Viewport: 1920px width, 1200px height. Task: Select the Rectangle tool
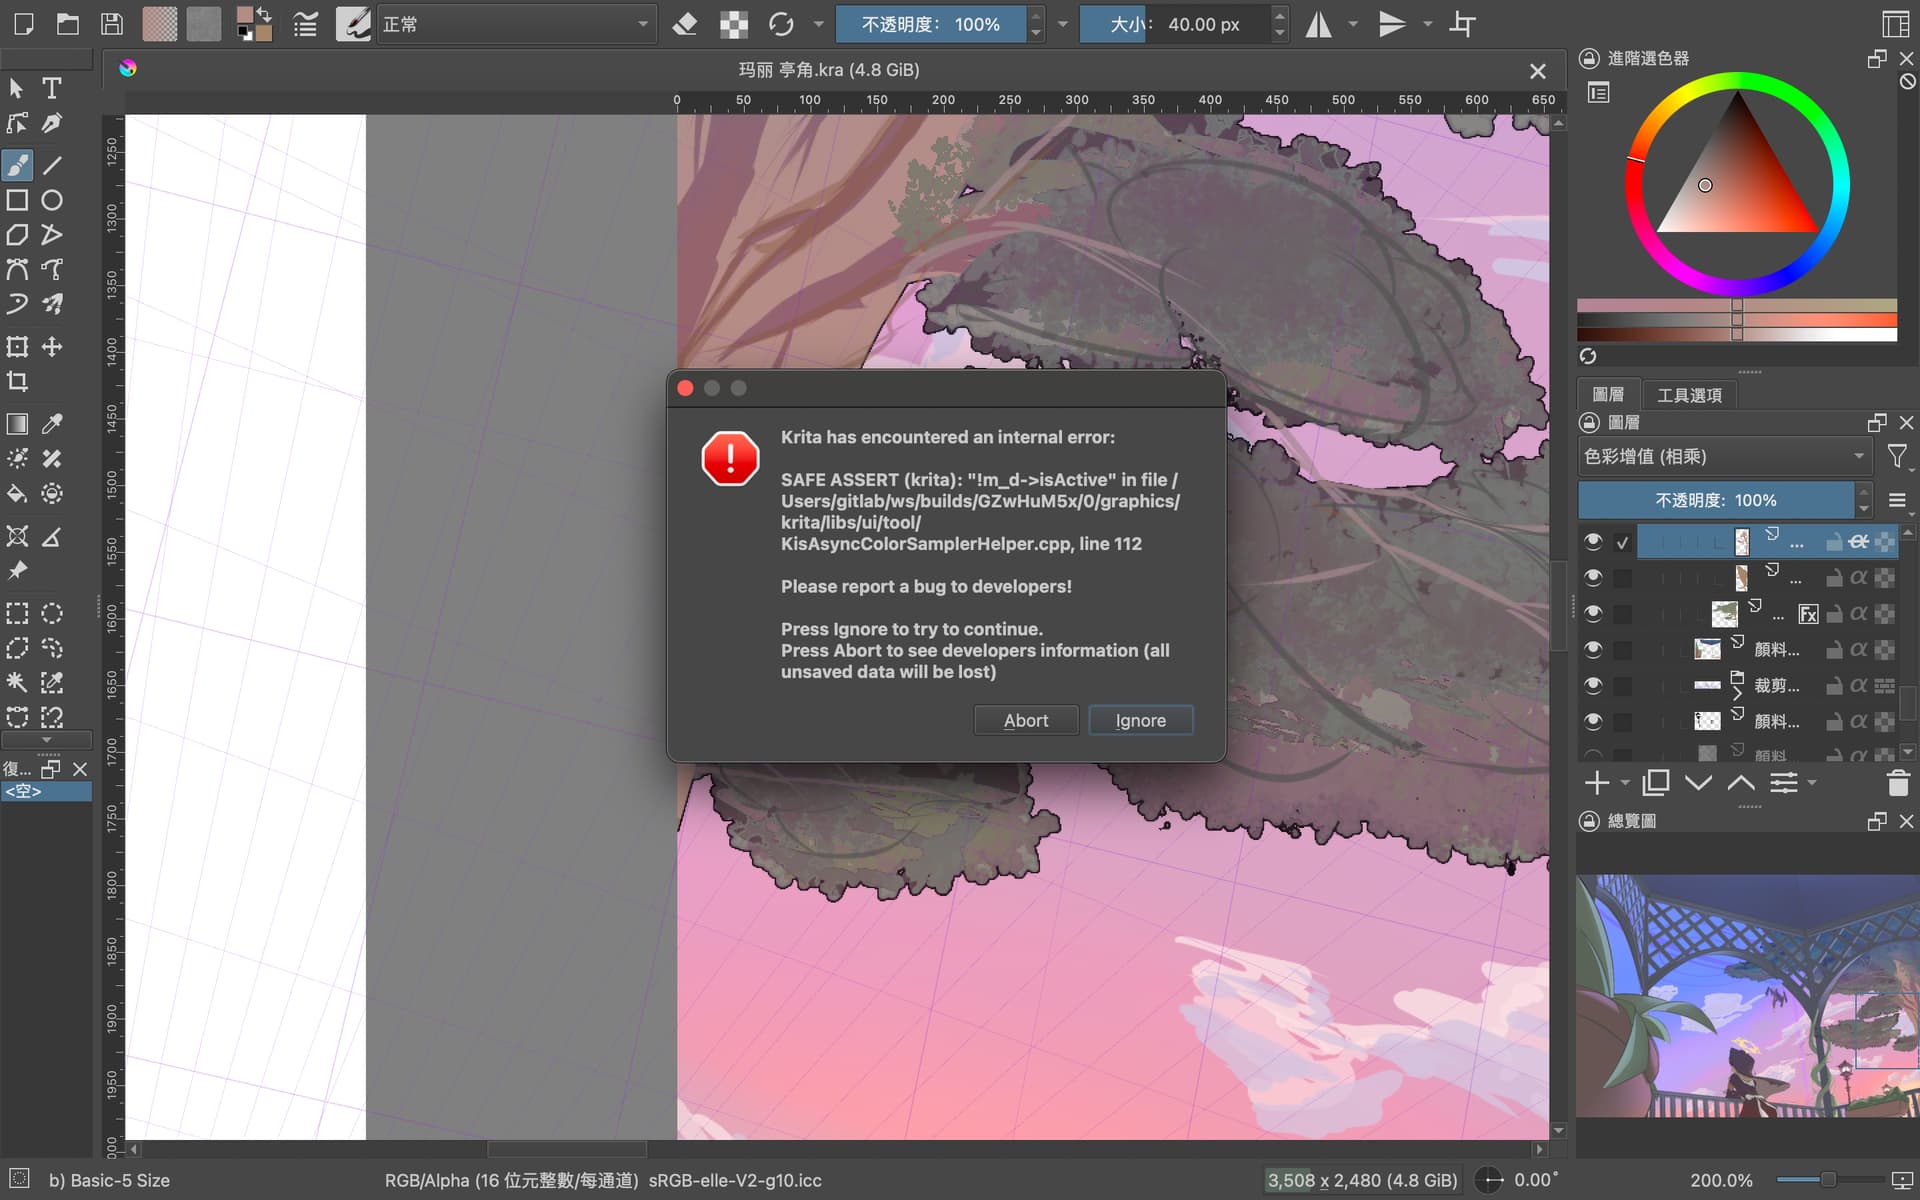tap(17, 200)
